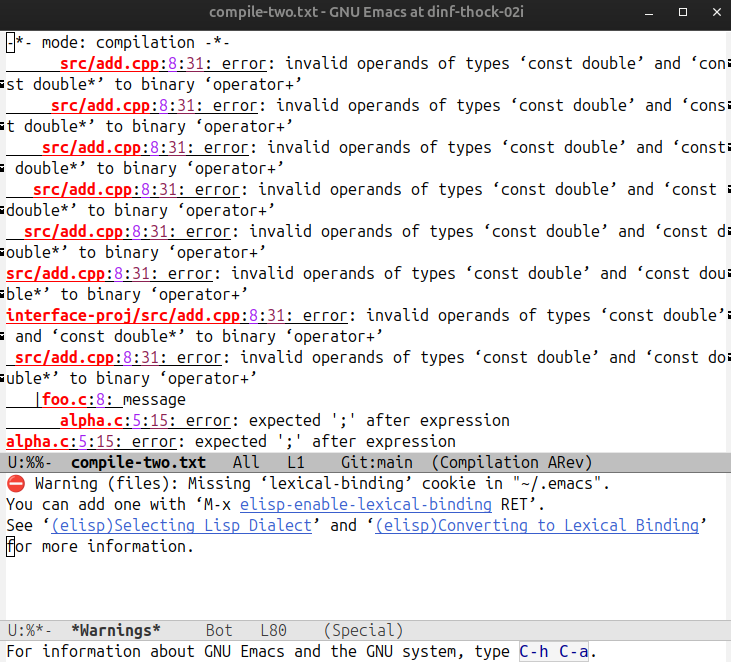
Task: Toggle modified status indicator in Warnings mode line
Action: tap(41, 630)
